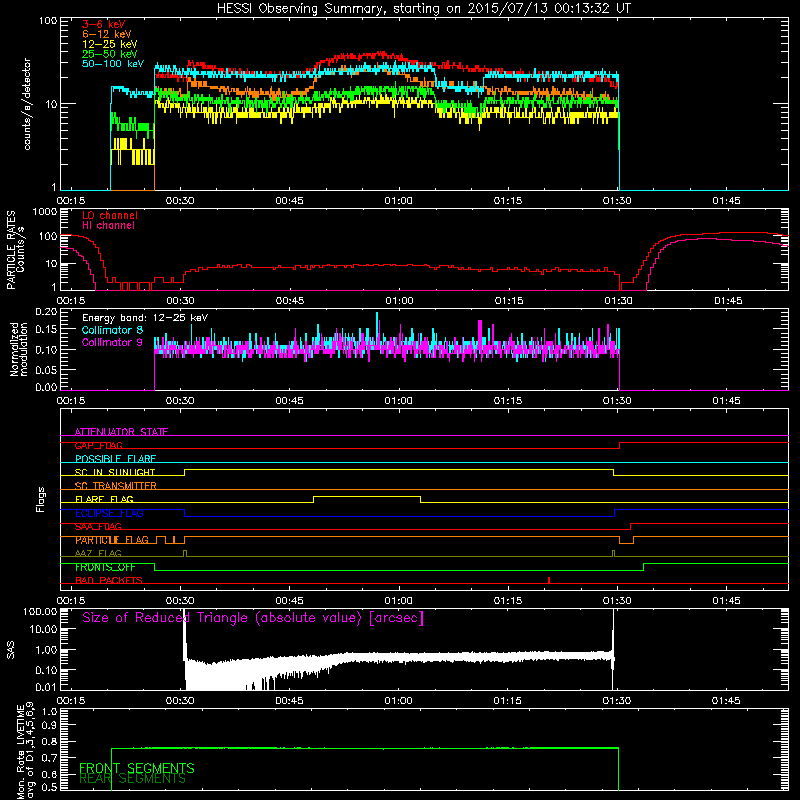Select the Collimator 9 legend label
The image size is (800, 800).
(x=112, y=342)
